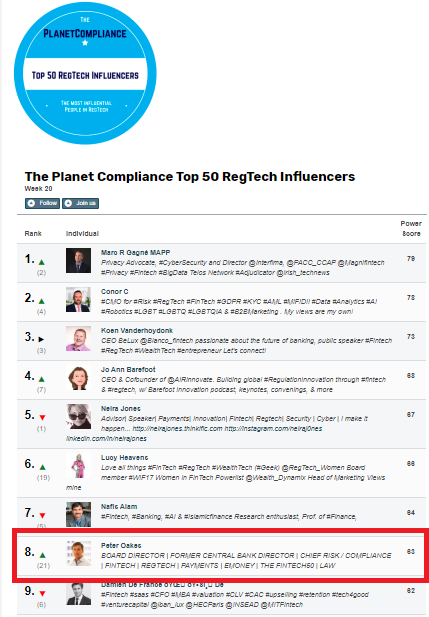
Task: Click the green up arrow beside rank 1
Action: point(42,262)
